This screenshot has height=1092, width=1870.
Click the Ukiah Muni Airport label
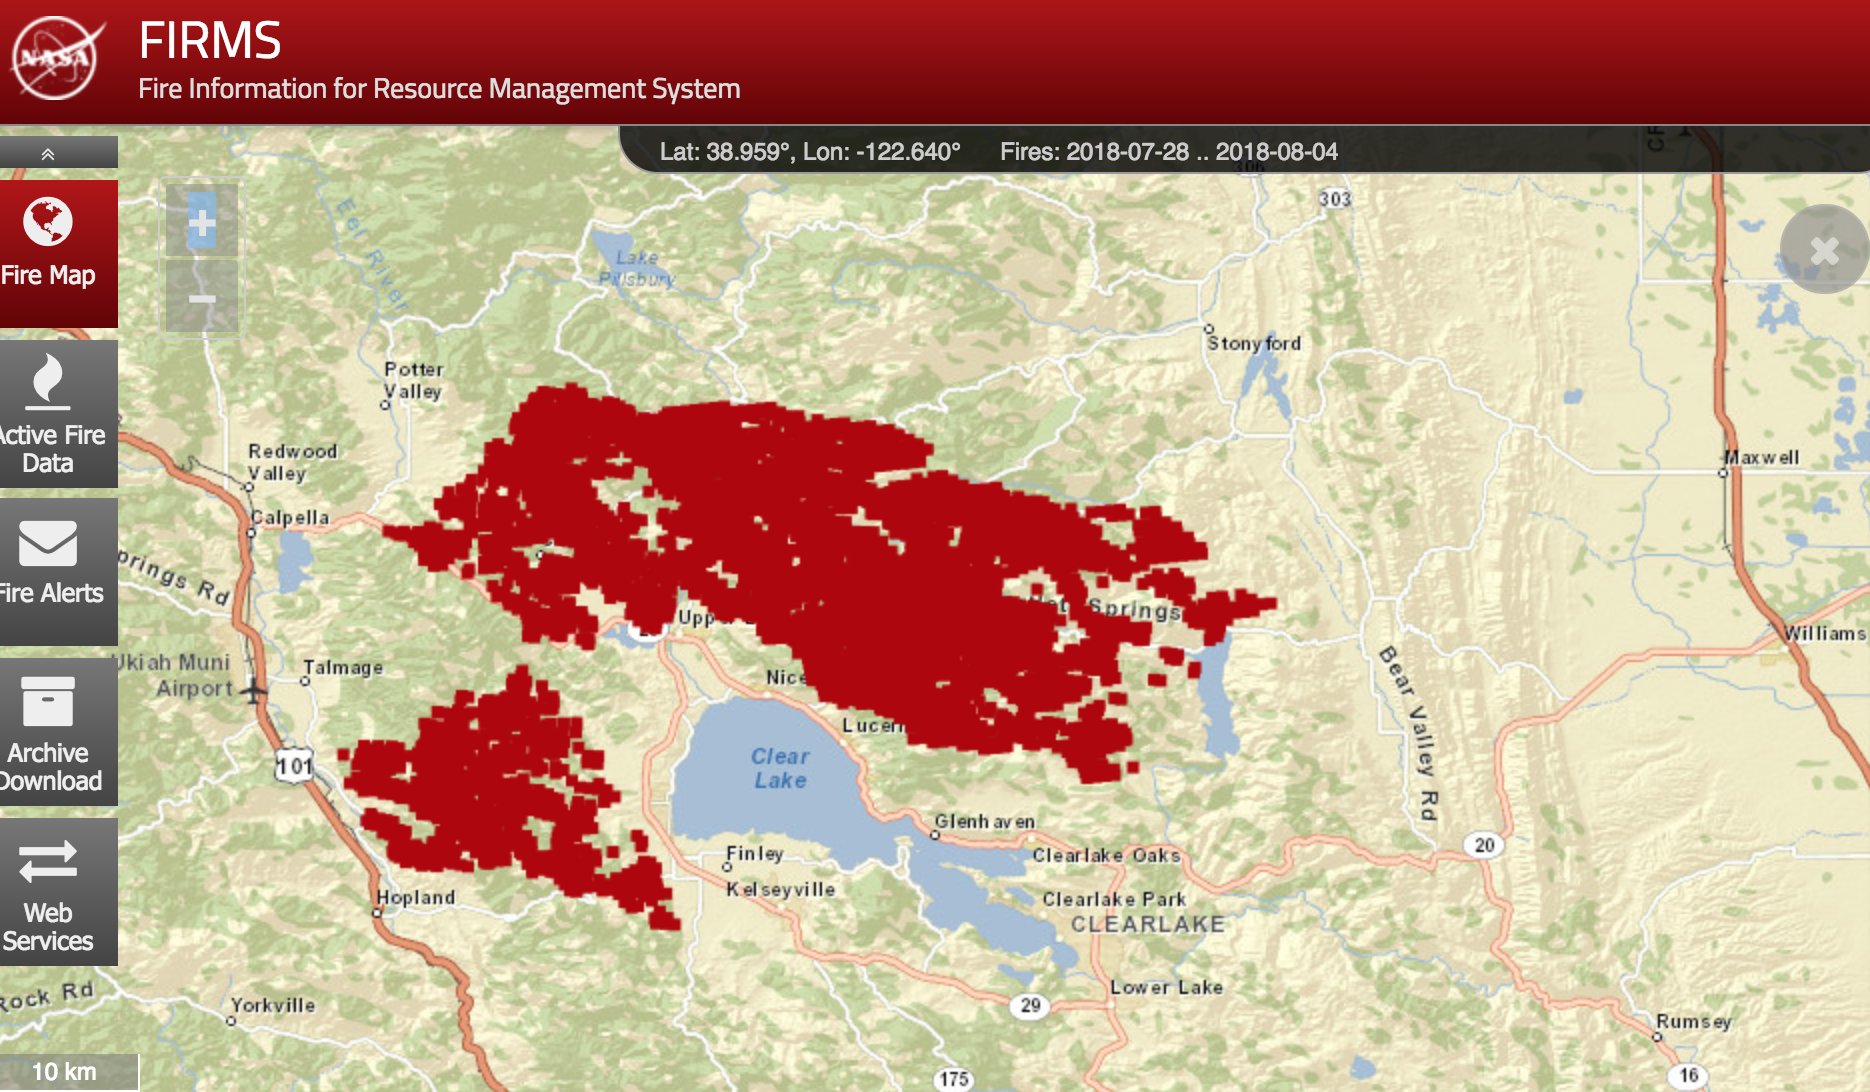[173, 675]
